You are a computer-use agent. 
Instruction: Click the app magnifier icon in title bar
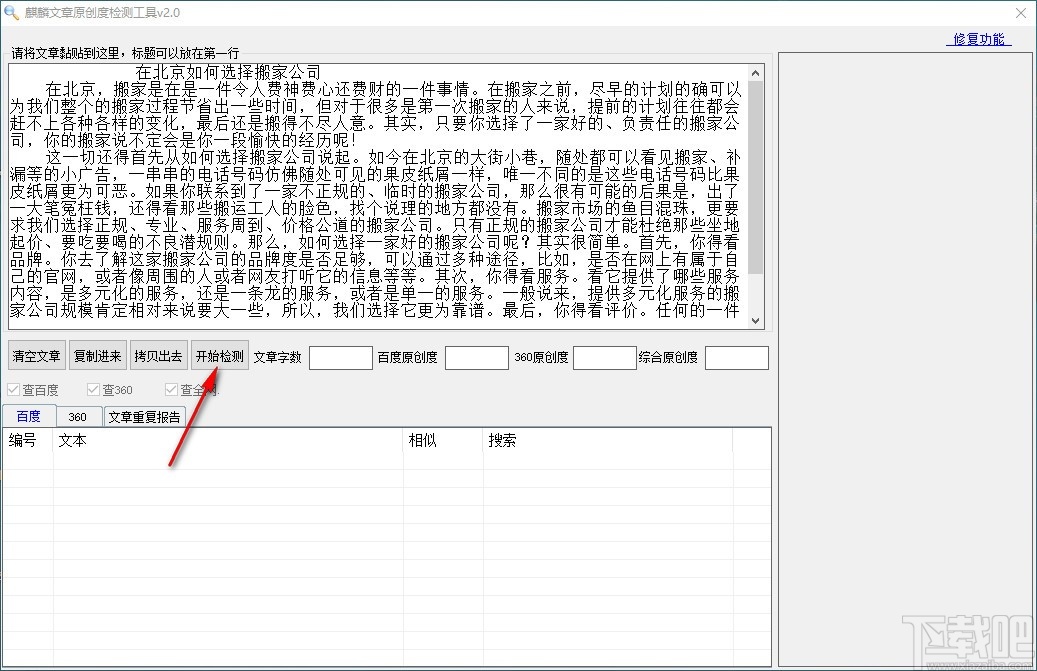[11, 12]
